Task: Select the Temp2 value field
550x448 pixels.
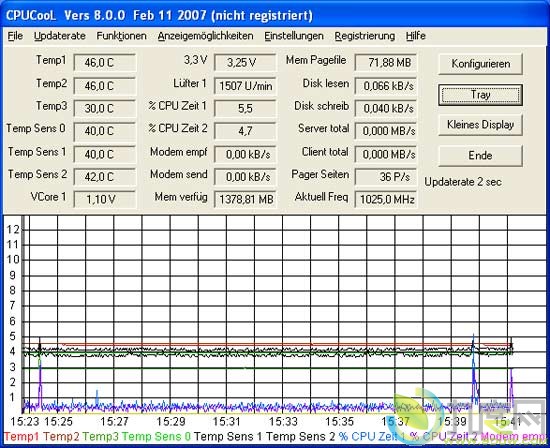Action: point(105,86)
